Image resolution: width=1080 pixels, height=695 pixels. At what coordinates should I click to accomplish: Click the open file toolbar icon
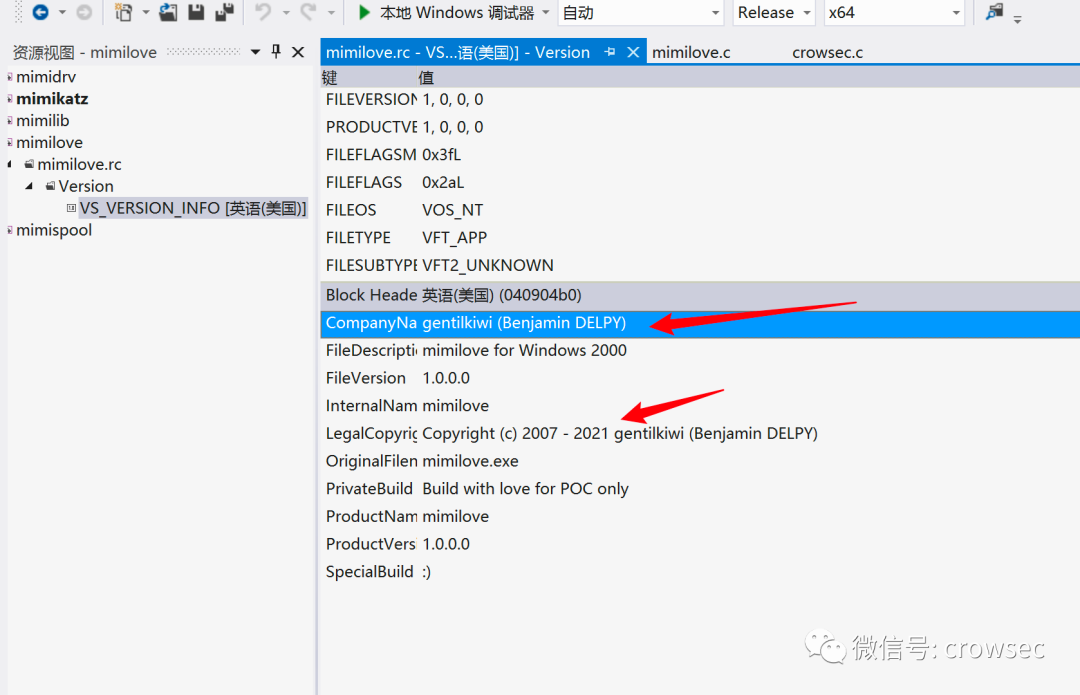[168, 12]
